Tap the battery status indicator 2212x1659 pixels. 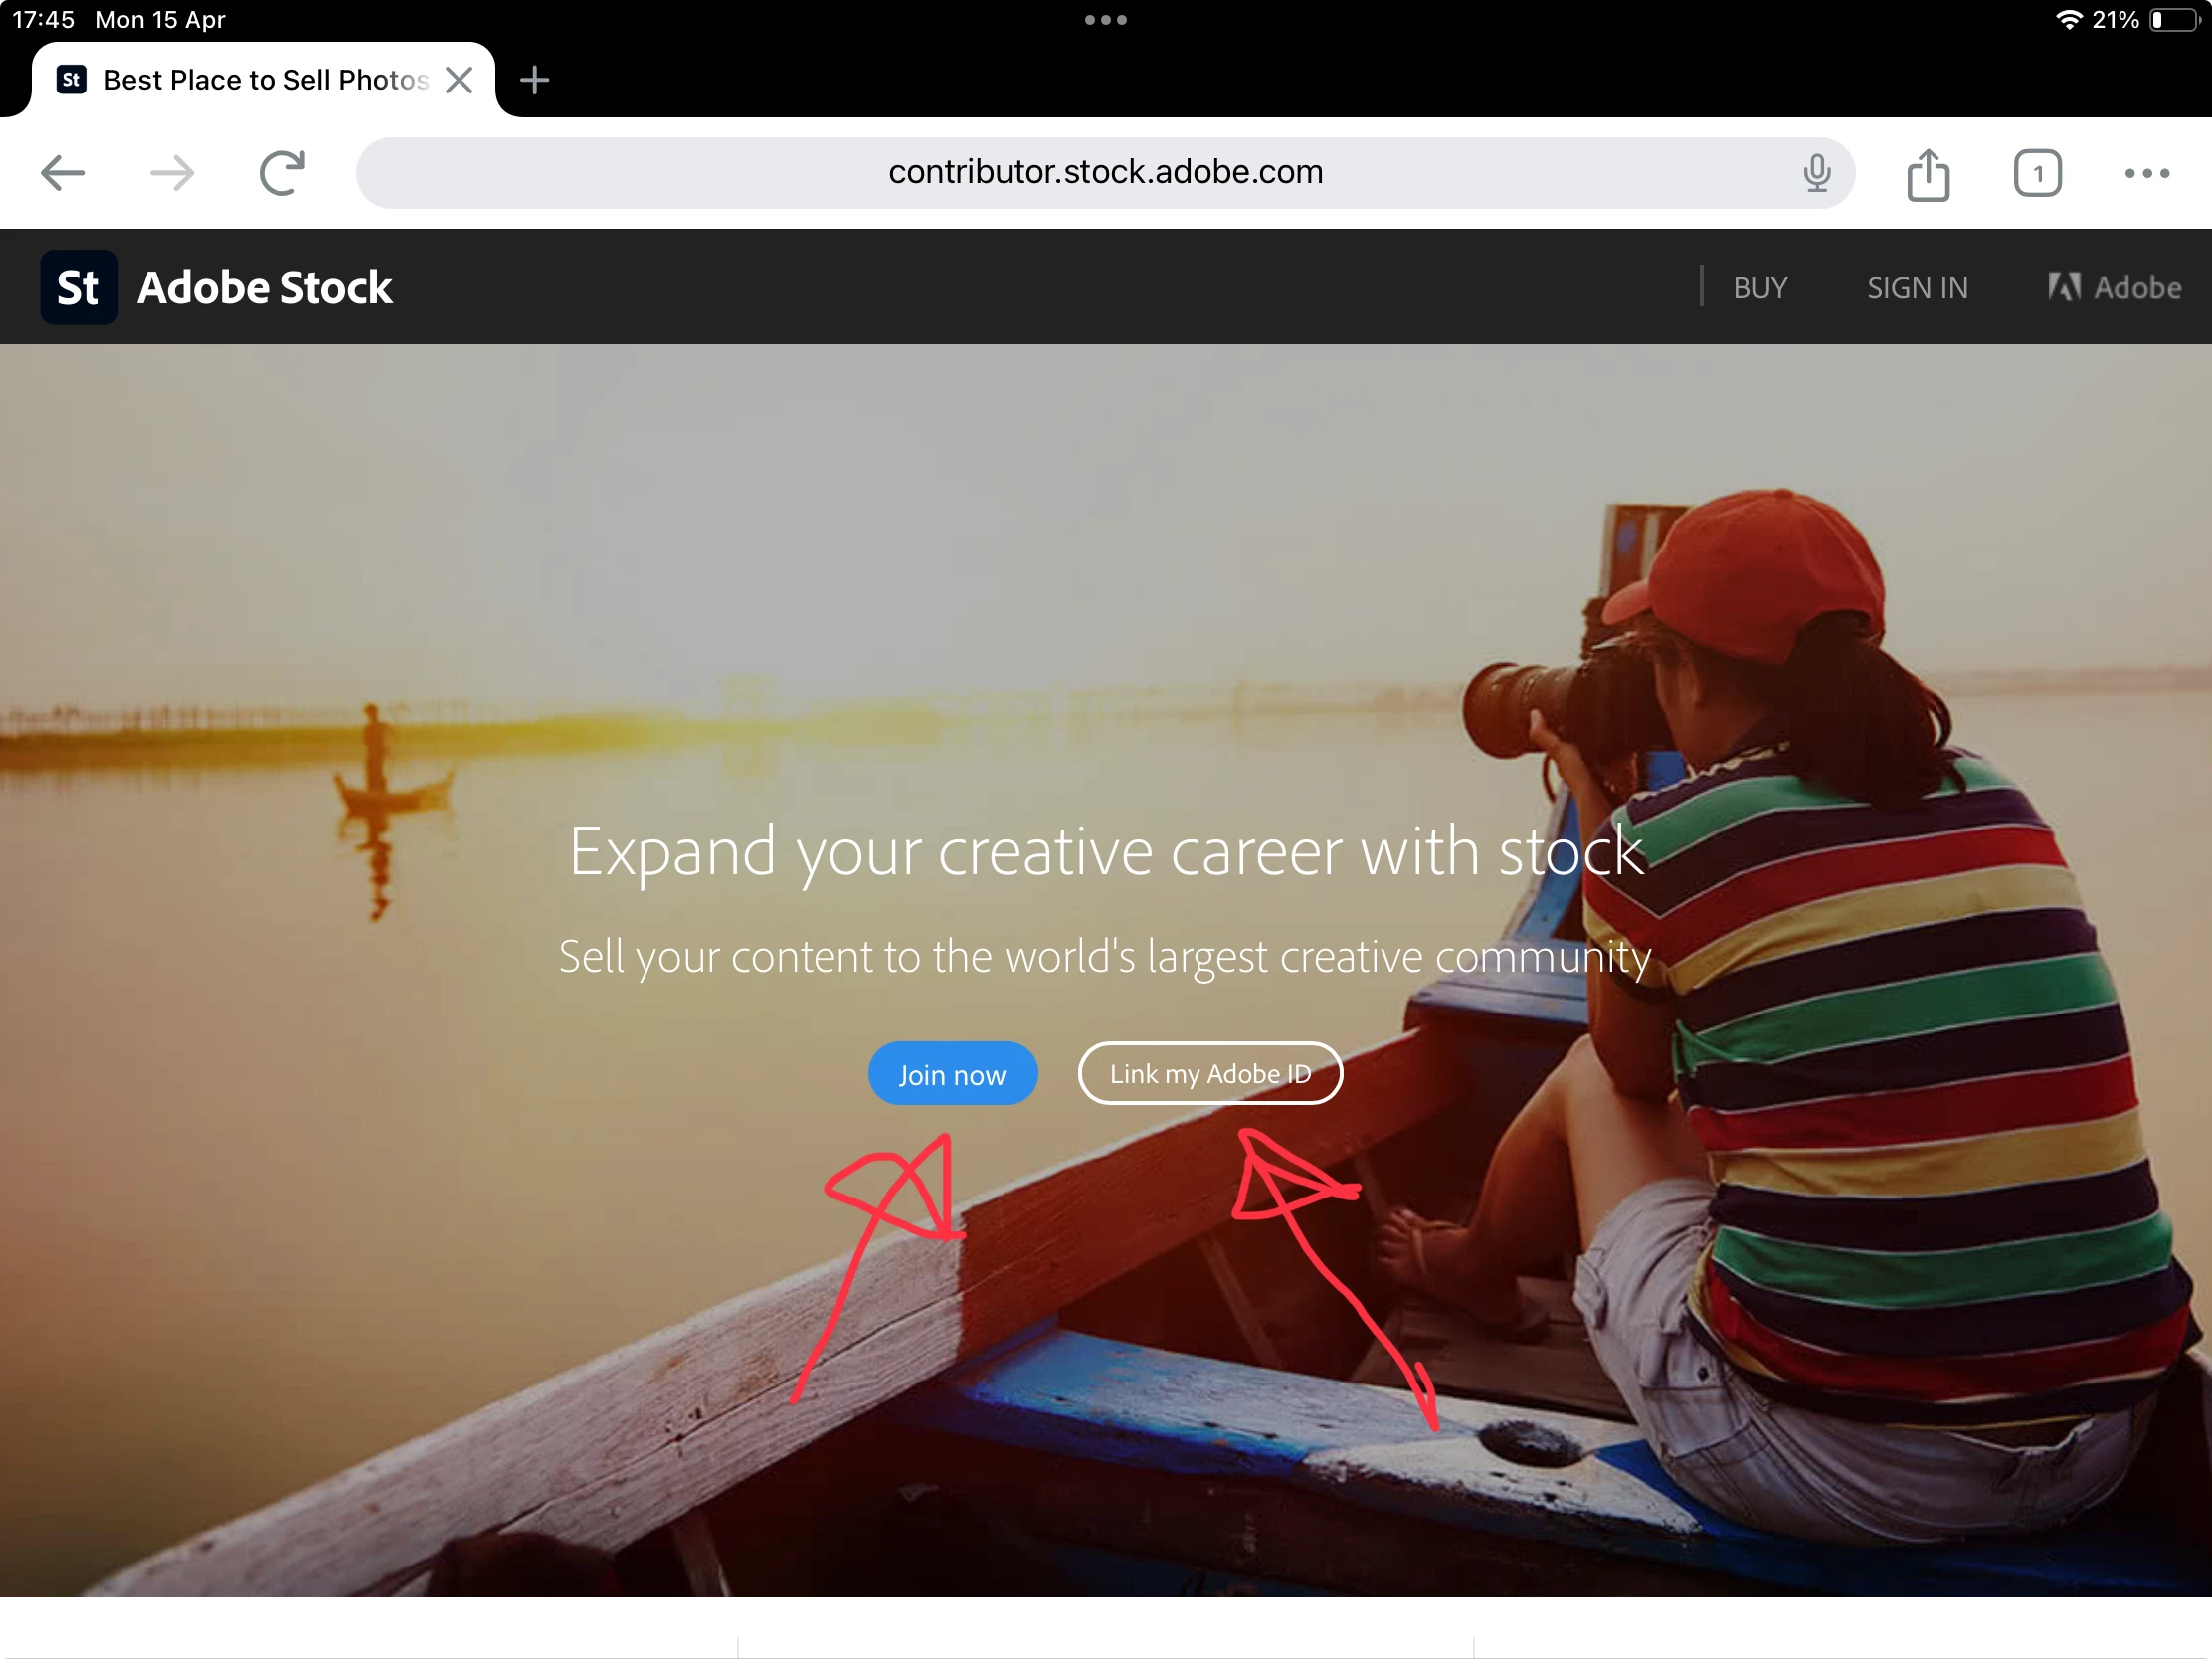pyautogui.click(x=2173, y=20)
